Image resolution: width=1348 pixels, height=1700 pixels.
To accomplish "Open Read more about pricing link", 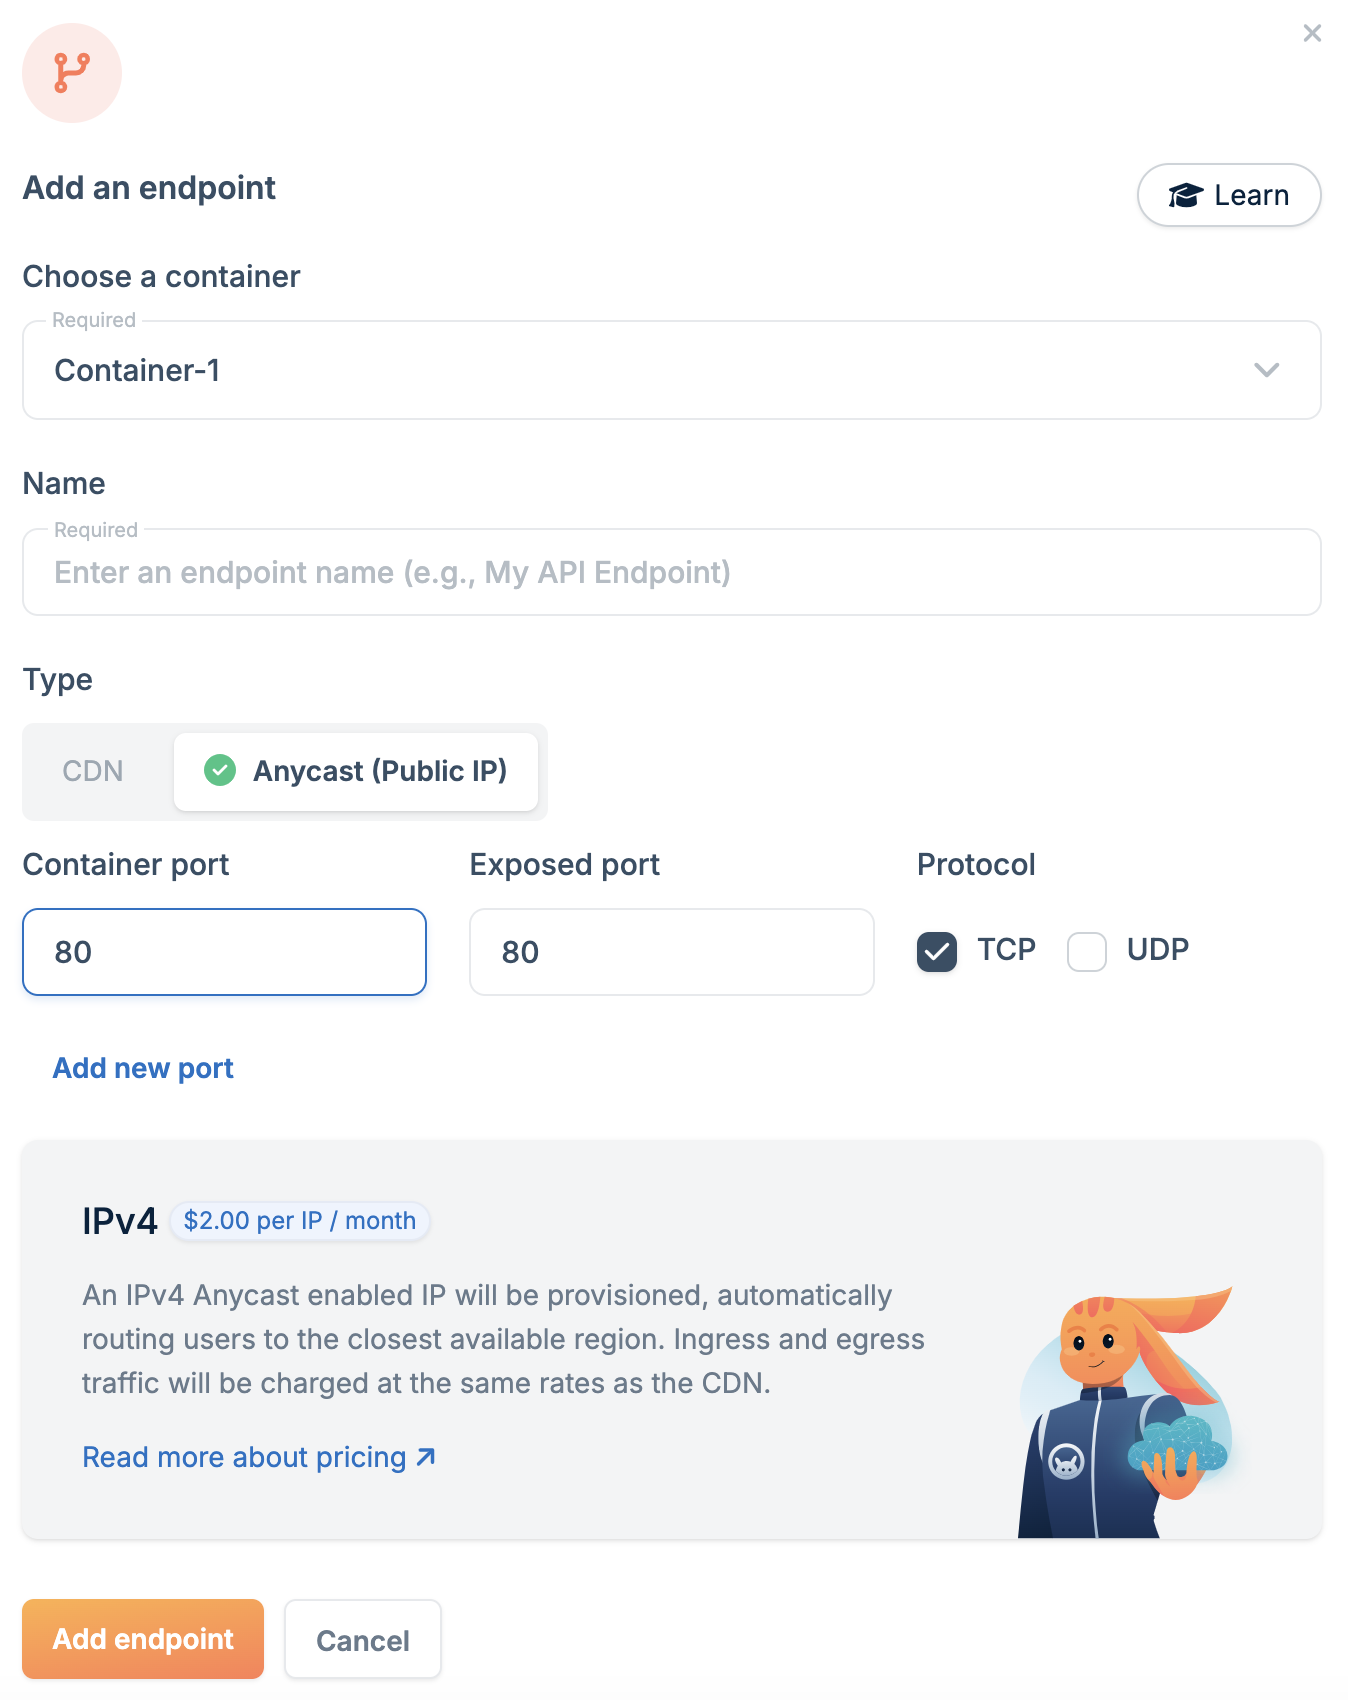I will (x=245, y=1457).
